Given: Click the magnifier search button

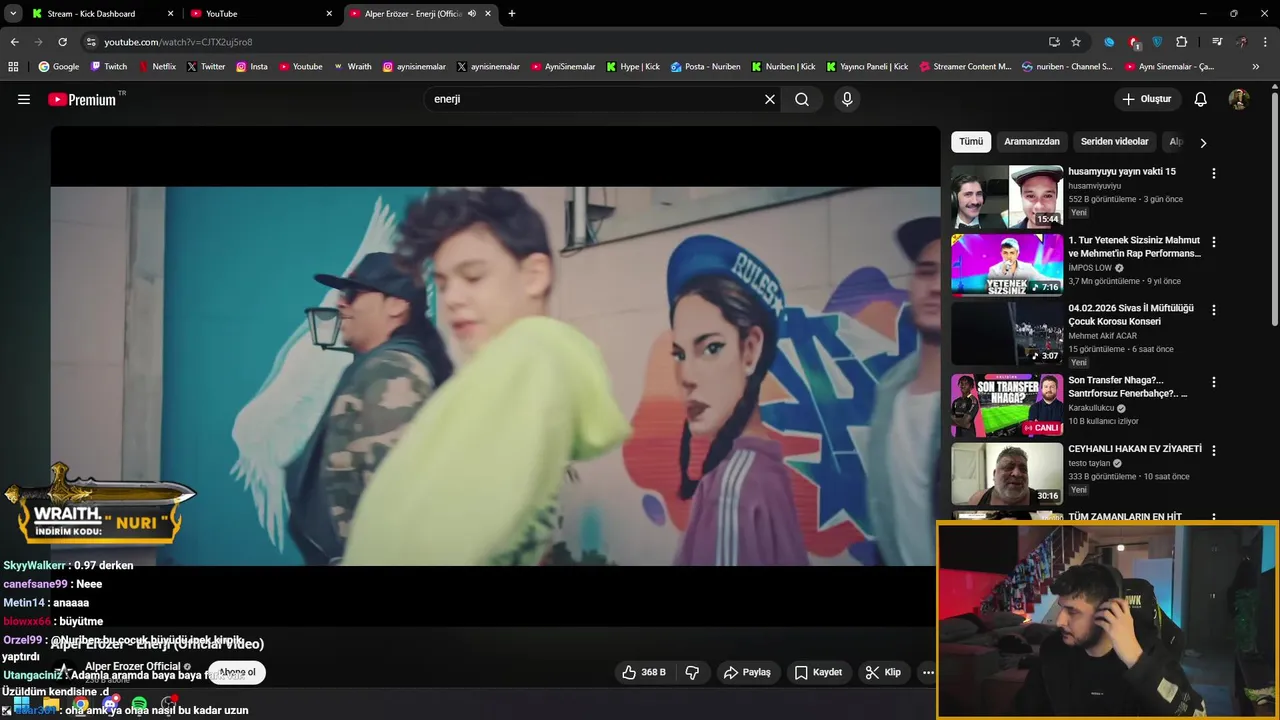Looking at the screenshot, I should pyautogui.click(x=802, y=99).
